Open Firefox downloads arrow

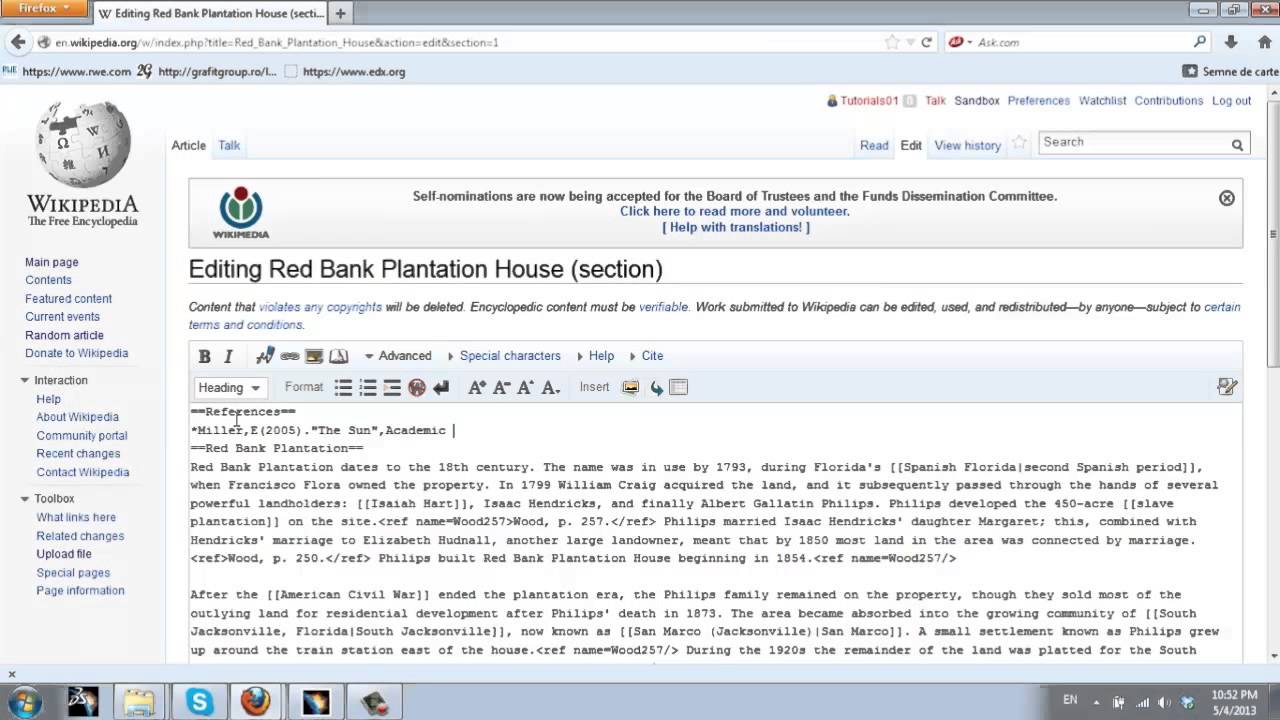click(1231, 42)
